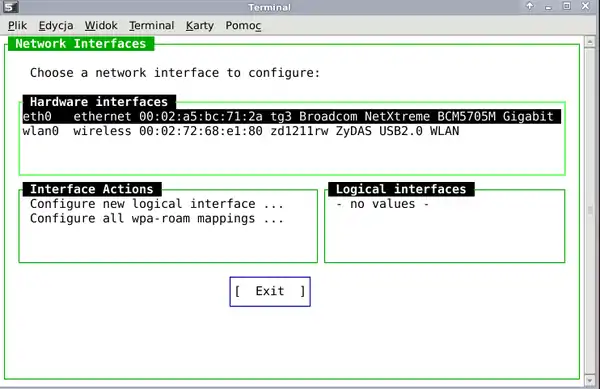Click the vertical scrollbar track

coord(590,211)
